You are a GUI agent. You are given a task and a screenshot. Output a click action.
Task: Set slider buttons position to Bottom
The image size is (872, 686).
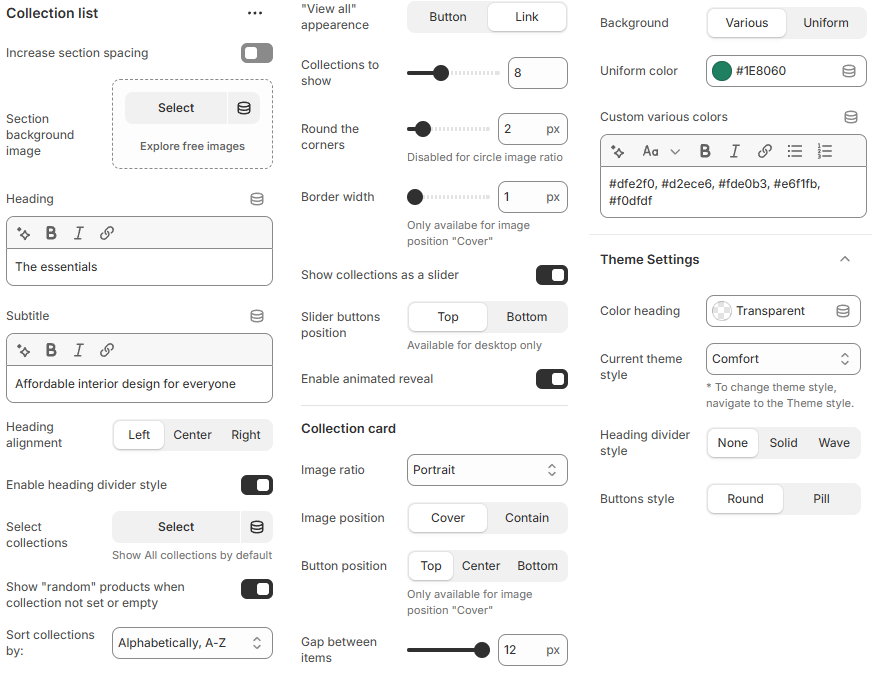click(x=527, y=317)
